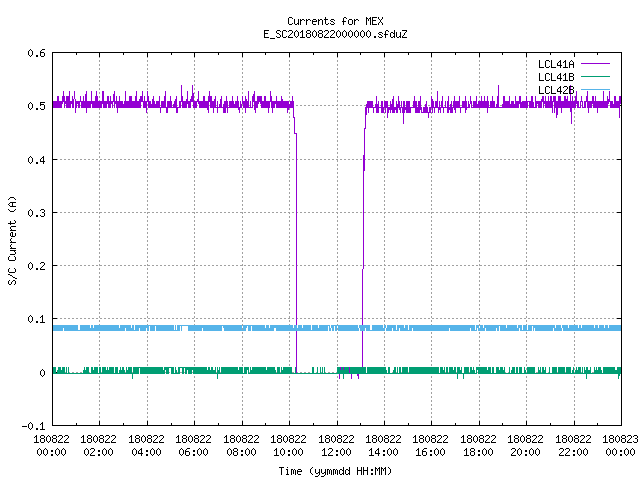Screen dimensions: 640x480
Task: Click the LCL42B legend label
Action: 556,90
